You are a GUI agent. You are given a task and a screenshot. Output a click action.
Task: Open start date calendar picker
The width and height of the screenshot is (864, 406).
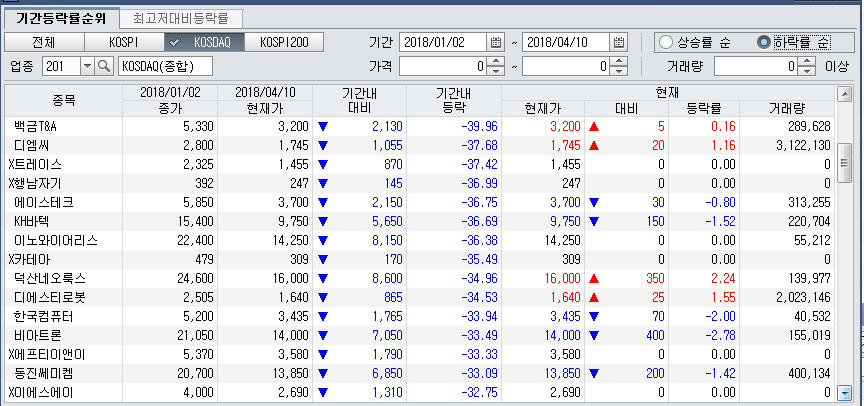tap(495, 42)
